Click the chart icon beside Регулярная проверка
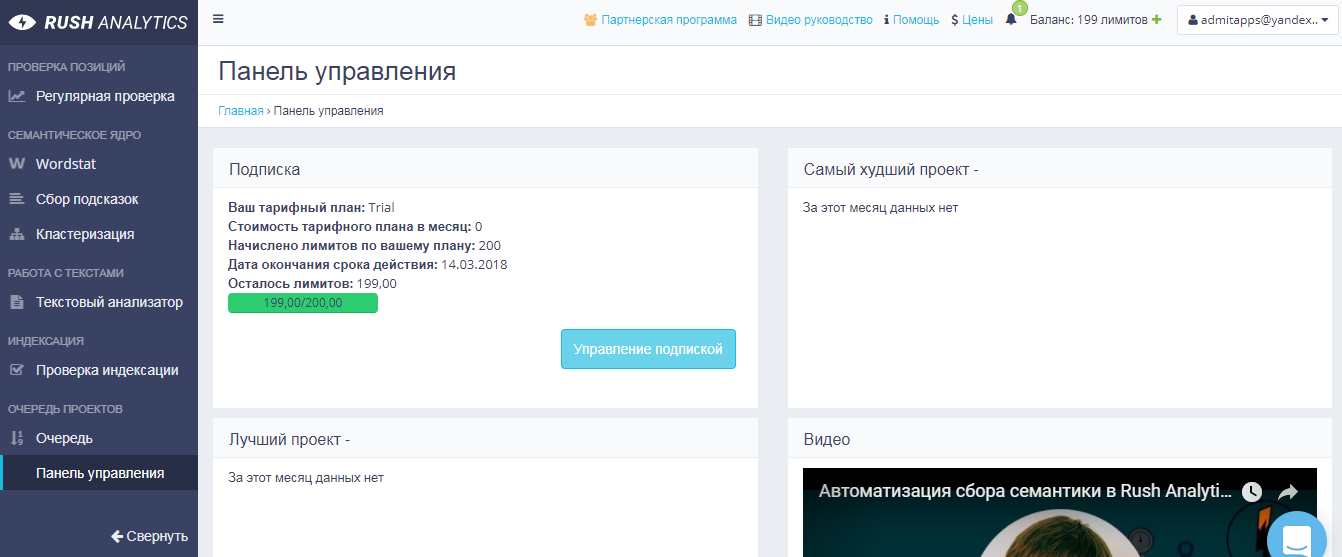This screenshot has height=557, width=1342. coord(17,96)
